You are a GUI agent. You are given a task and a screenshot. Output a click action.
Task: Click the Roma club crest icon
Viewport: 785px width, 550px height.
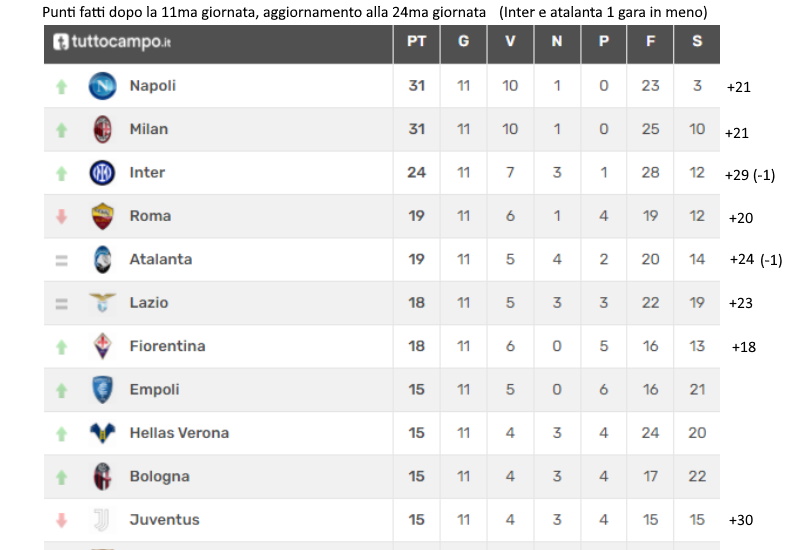102,216
